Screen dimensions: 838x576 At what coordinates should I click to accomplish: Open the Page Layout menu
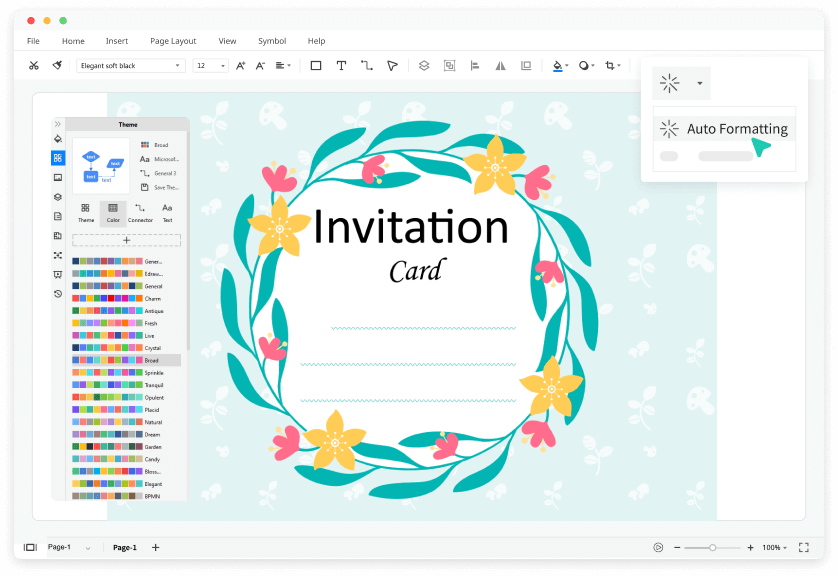[x=173, y=41]
